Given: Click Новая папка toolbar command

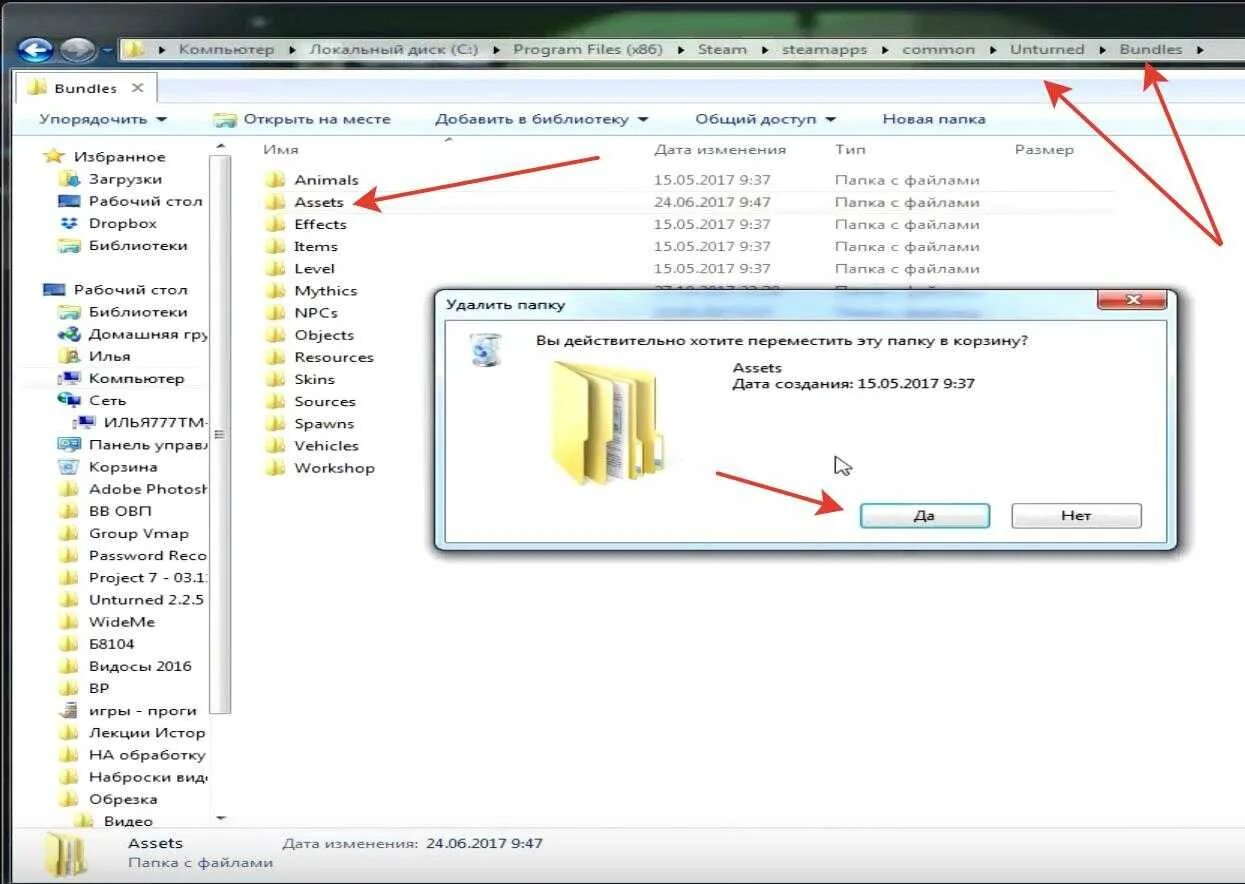Looking at the screenshot, I should 934,119.
